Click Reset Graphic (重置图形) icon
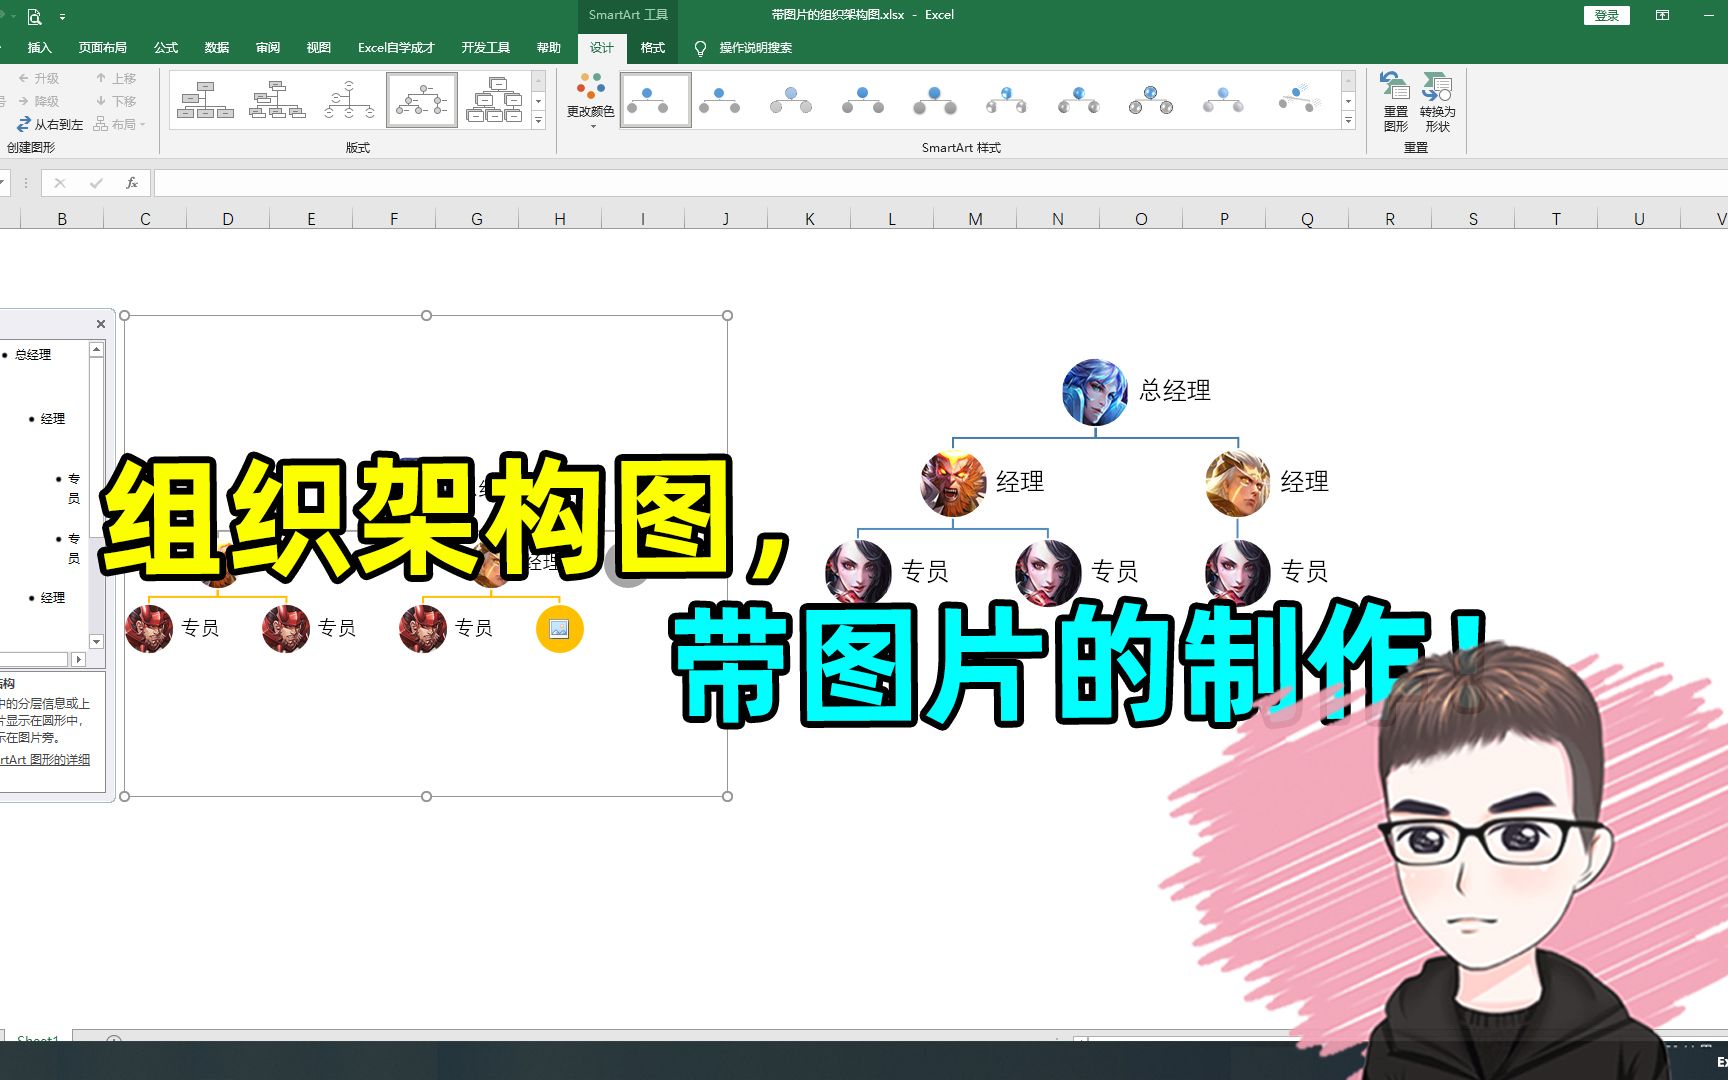Image resolution: width=1728 pixels, height=1080 pixels. [x=1395, y=101]
